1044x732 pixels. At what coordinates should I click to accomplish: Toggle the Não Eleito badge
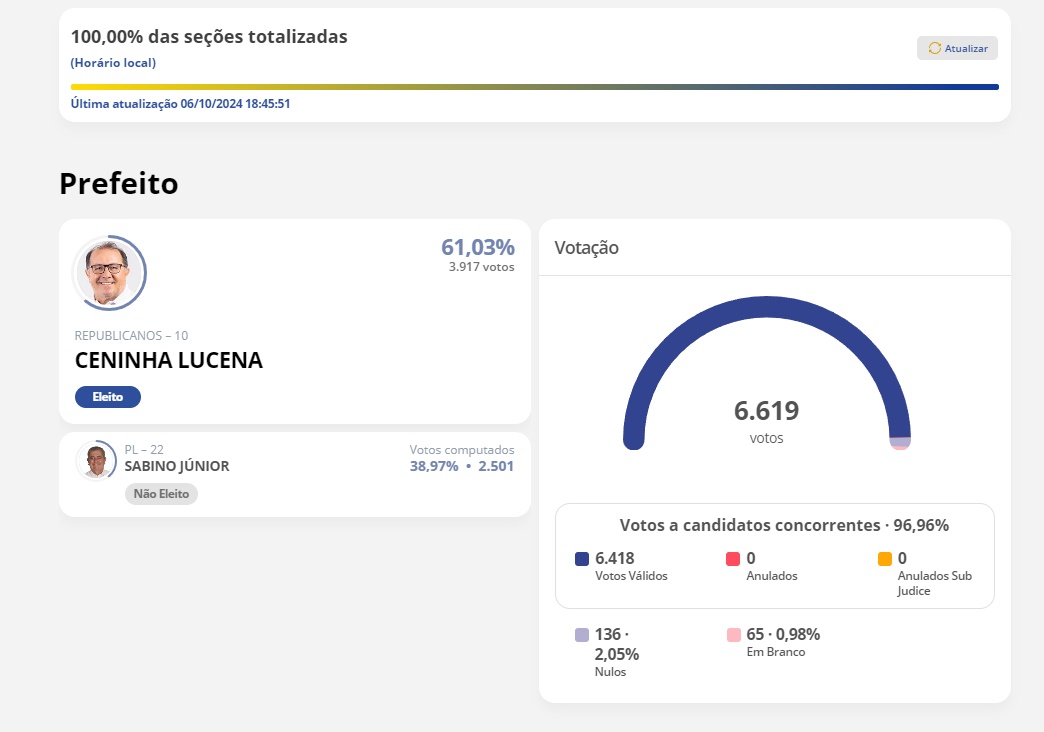[161, 494]
